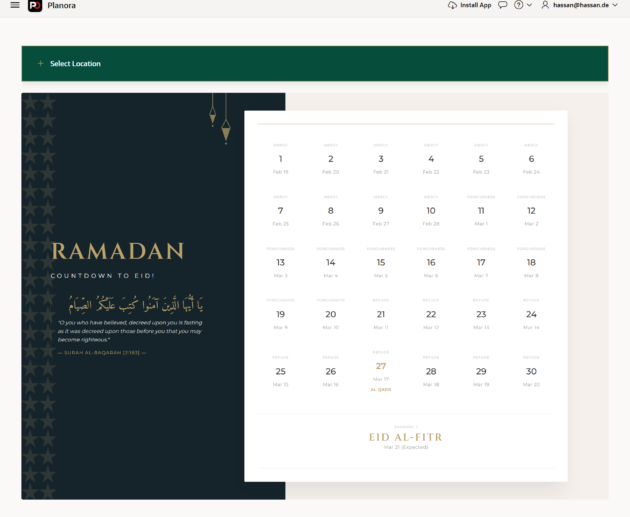Select Ramadan day 10, Feb 28
The height and width of the screenshot is (517, 630).
coord(431,211)
